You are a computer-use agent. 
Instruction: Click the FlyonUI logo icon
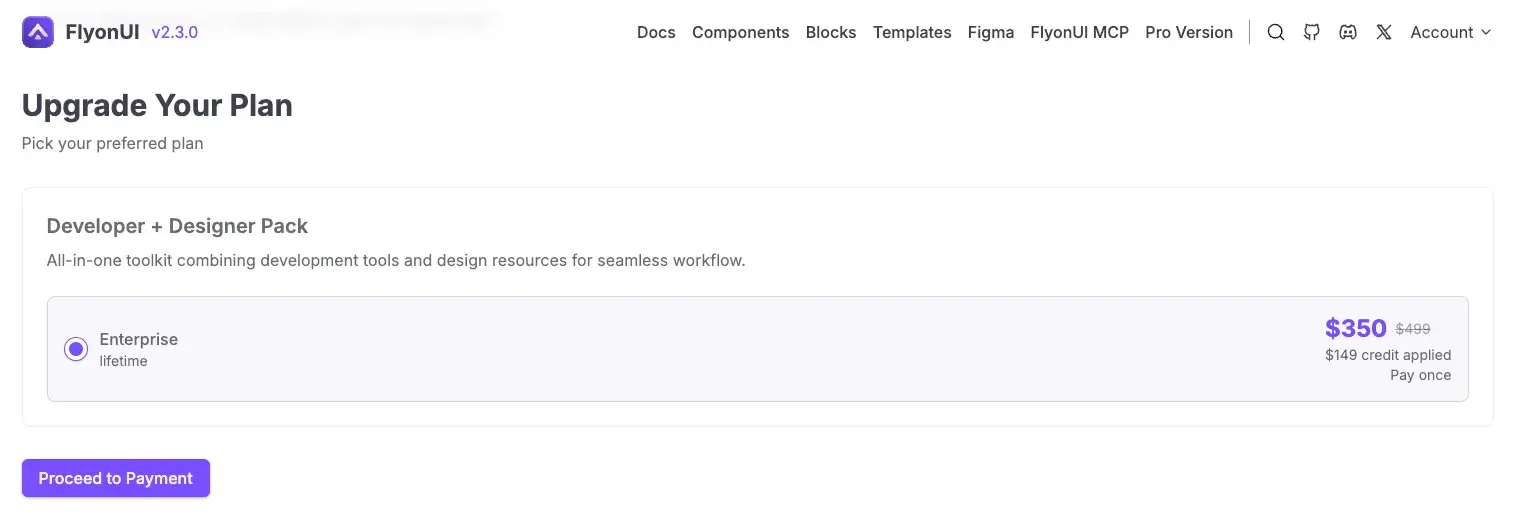(38, 32)
